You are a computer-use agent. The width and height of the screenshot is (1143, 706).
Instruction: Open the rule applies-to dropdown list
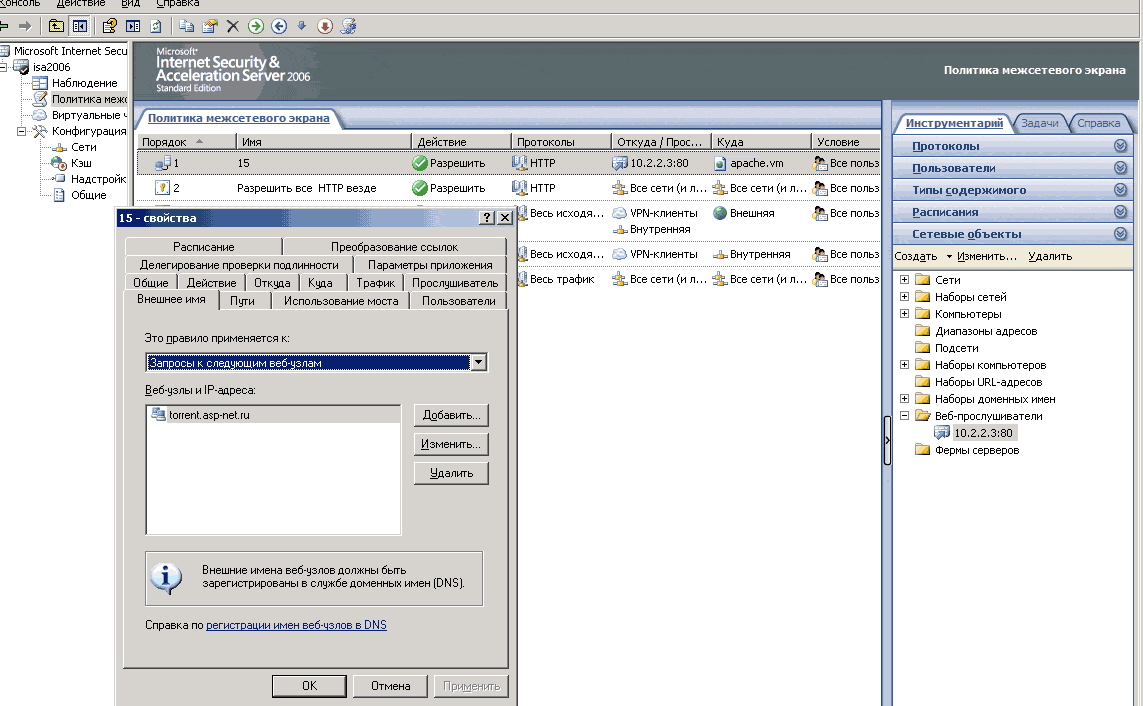[478, 362]
